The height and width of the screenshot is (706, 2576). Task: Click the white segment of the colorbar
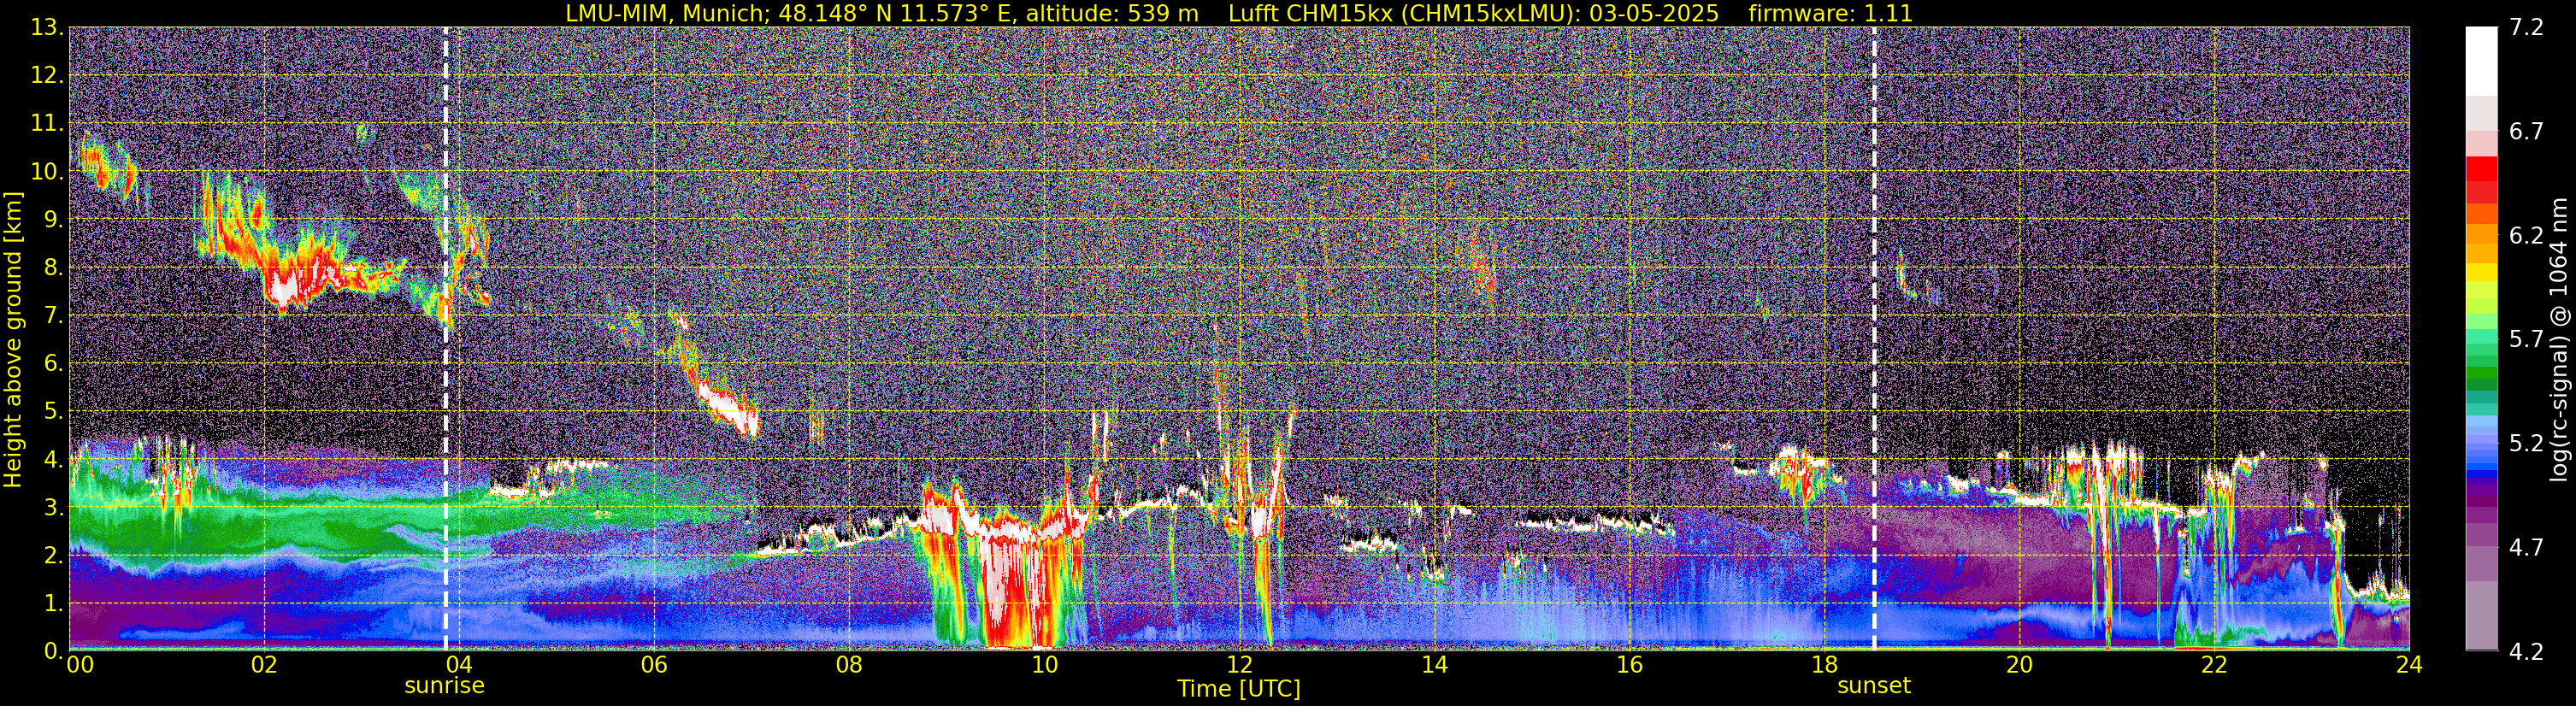(x=2481, y=60)
